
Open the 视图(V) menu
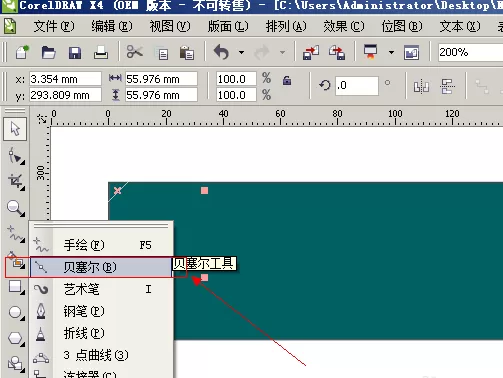click(x=170, y=26)
